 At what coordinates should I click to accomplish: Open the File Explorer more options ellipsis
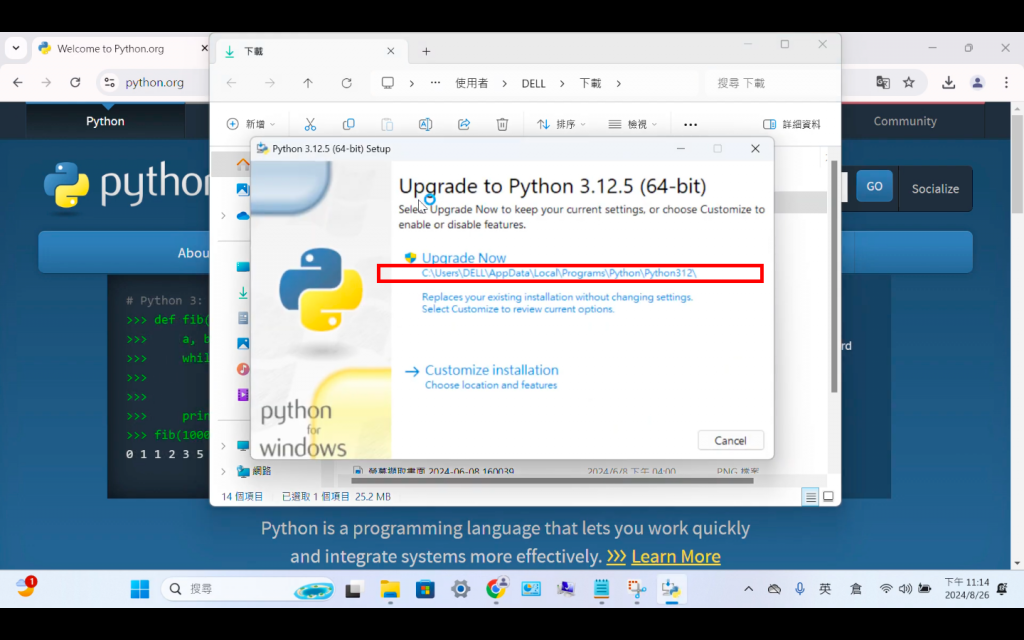click(690, 124)
